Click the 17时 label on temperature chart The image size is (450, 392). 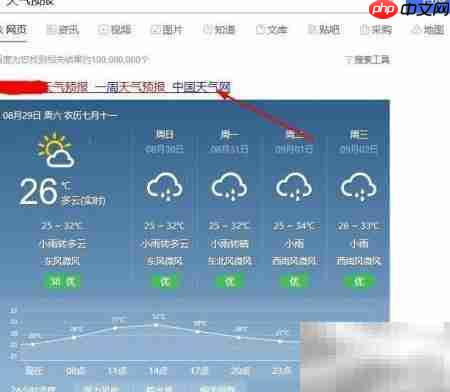[x=199, y=371]
